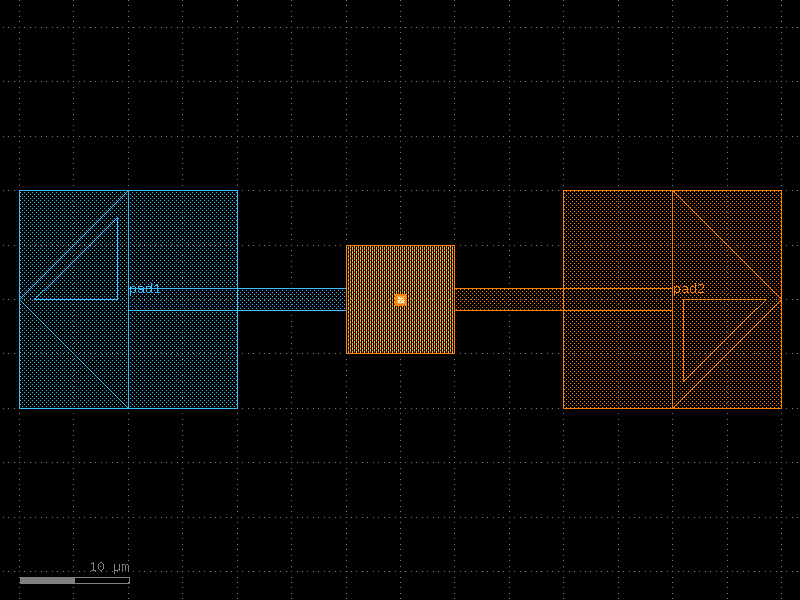Click the 10 µm scale label

tap(109, 567)
